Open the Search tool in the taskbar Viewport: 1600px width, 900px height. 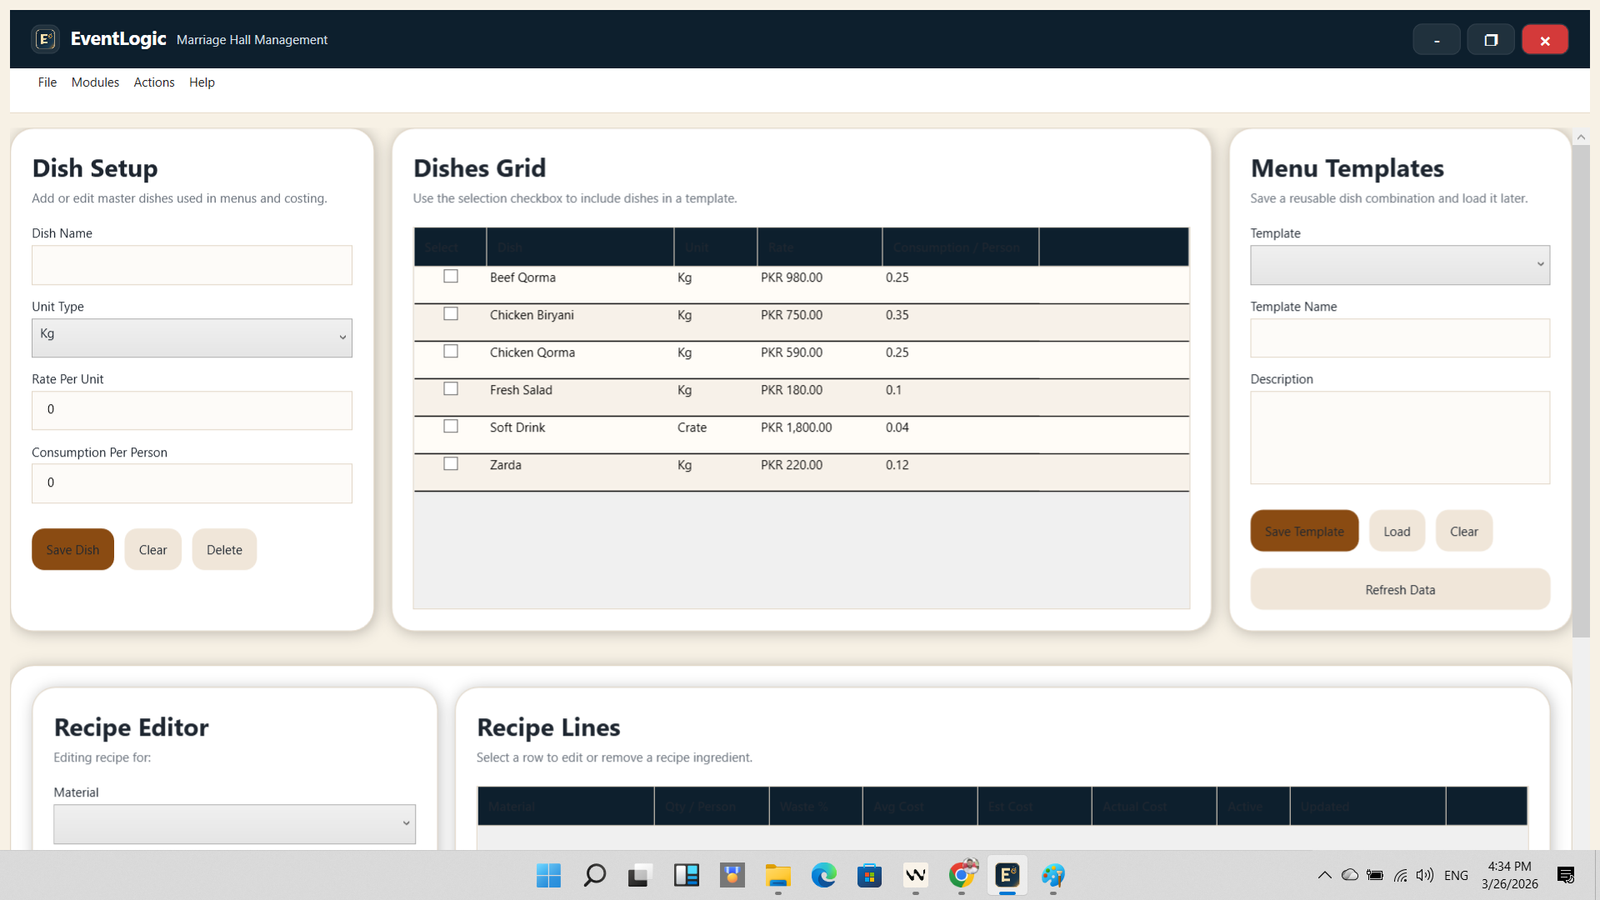pos(594,875)
